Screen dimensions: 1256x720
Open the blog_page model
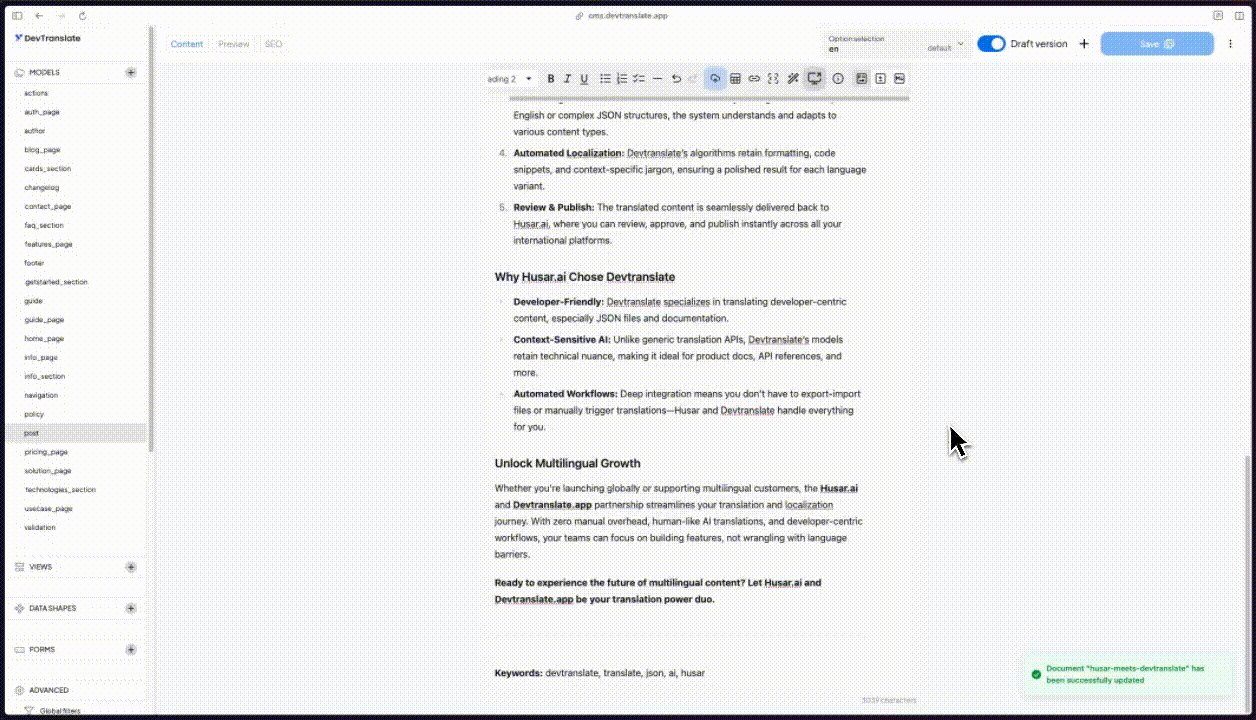[42, 150]
